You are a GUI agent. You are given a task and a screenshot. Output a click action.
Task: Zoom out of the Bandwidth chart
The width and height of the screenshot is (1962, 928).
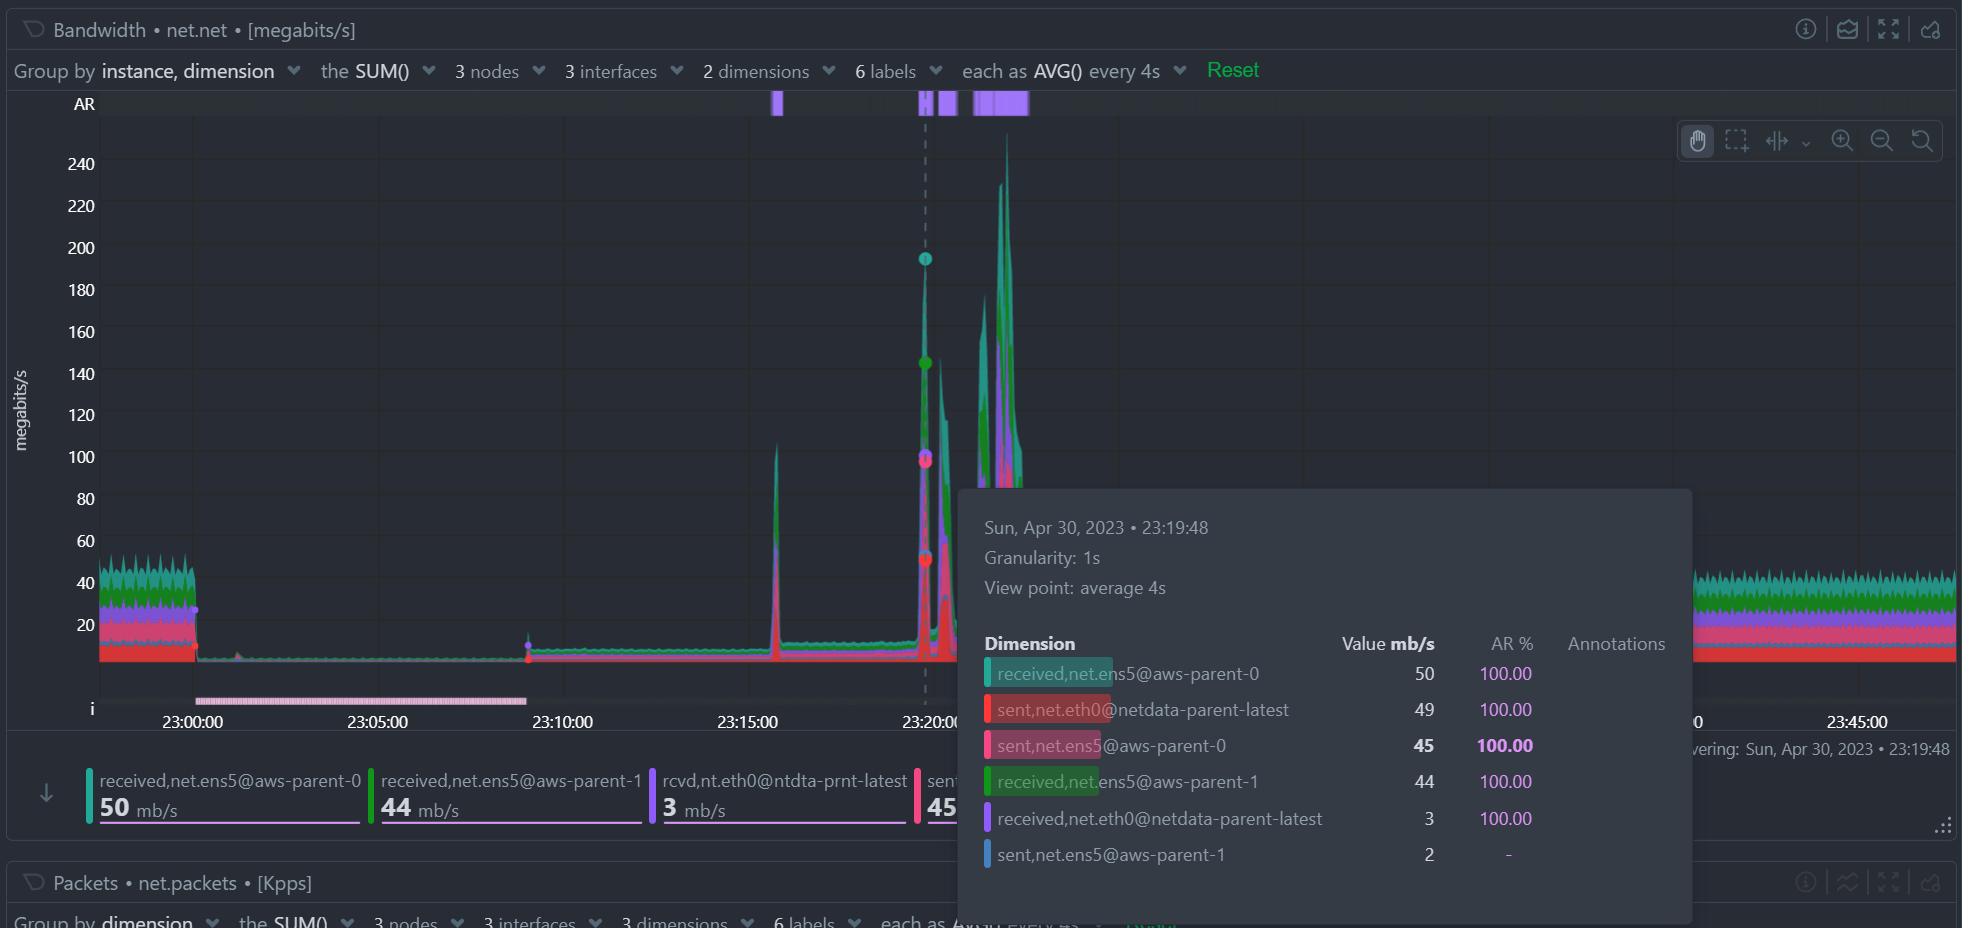(x=1881, y=141)
